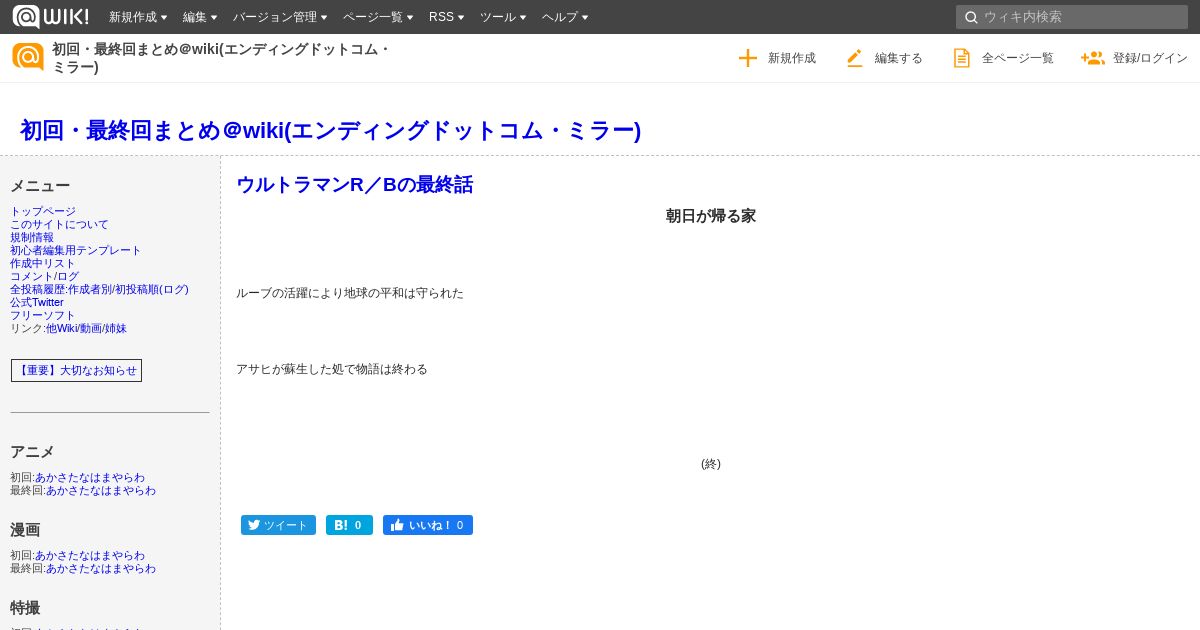Image resolution: width=1200 pixels, height=630 pixels.
Task: Click the site name beside the orange logo
Action: coord(221,58)
